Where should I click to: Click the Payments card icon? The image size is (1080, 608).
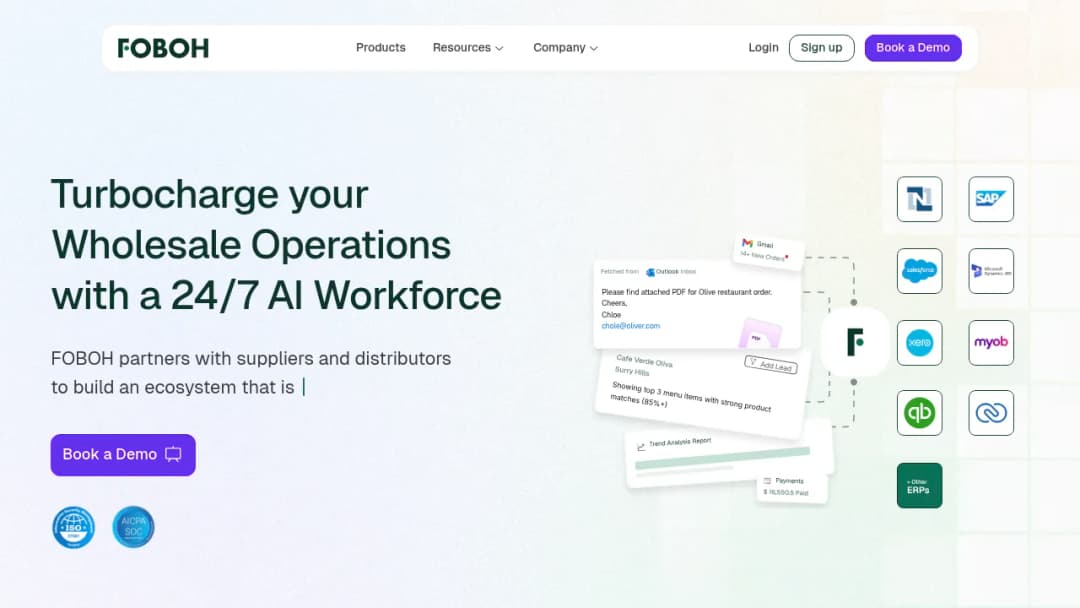pos(767,481)
